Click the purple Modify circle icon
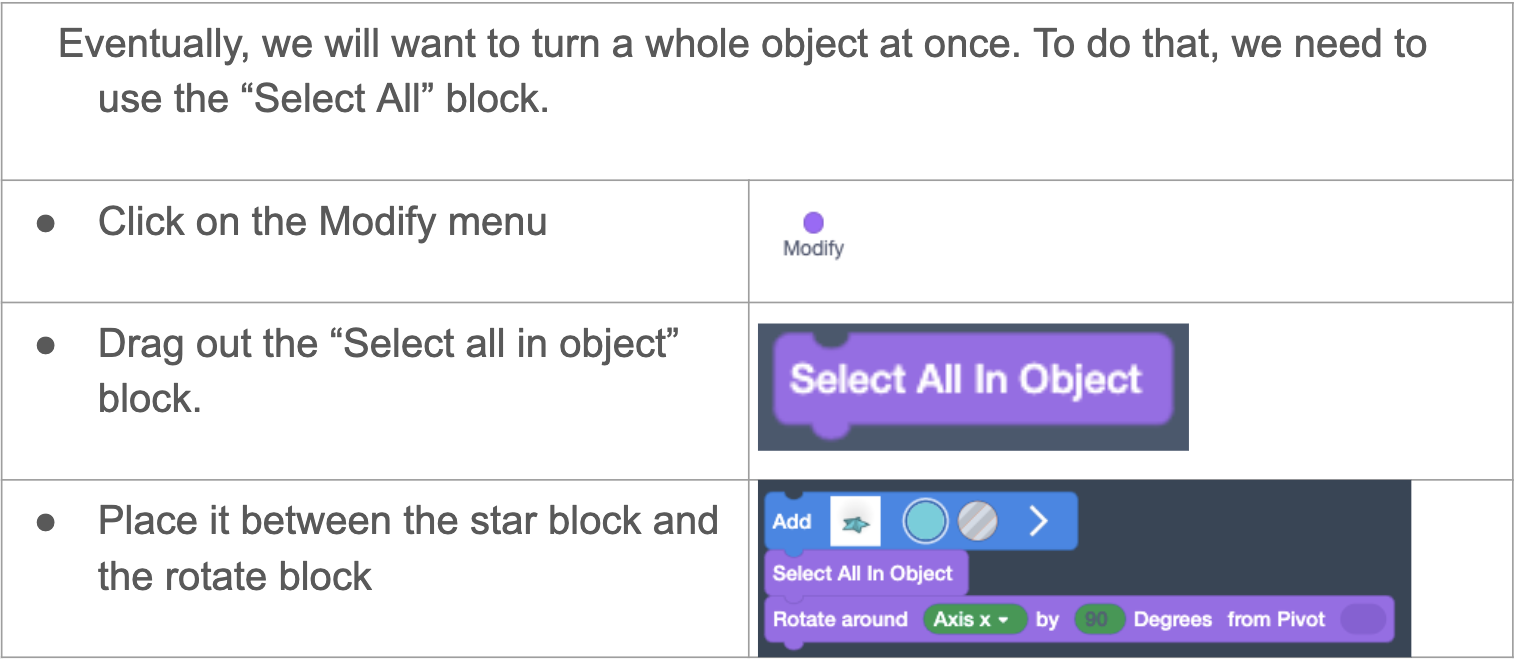The height and width of the screenshot is (660, 1516). click(x=813, y=222)
